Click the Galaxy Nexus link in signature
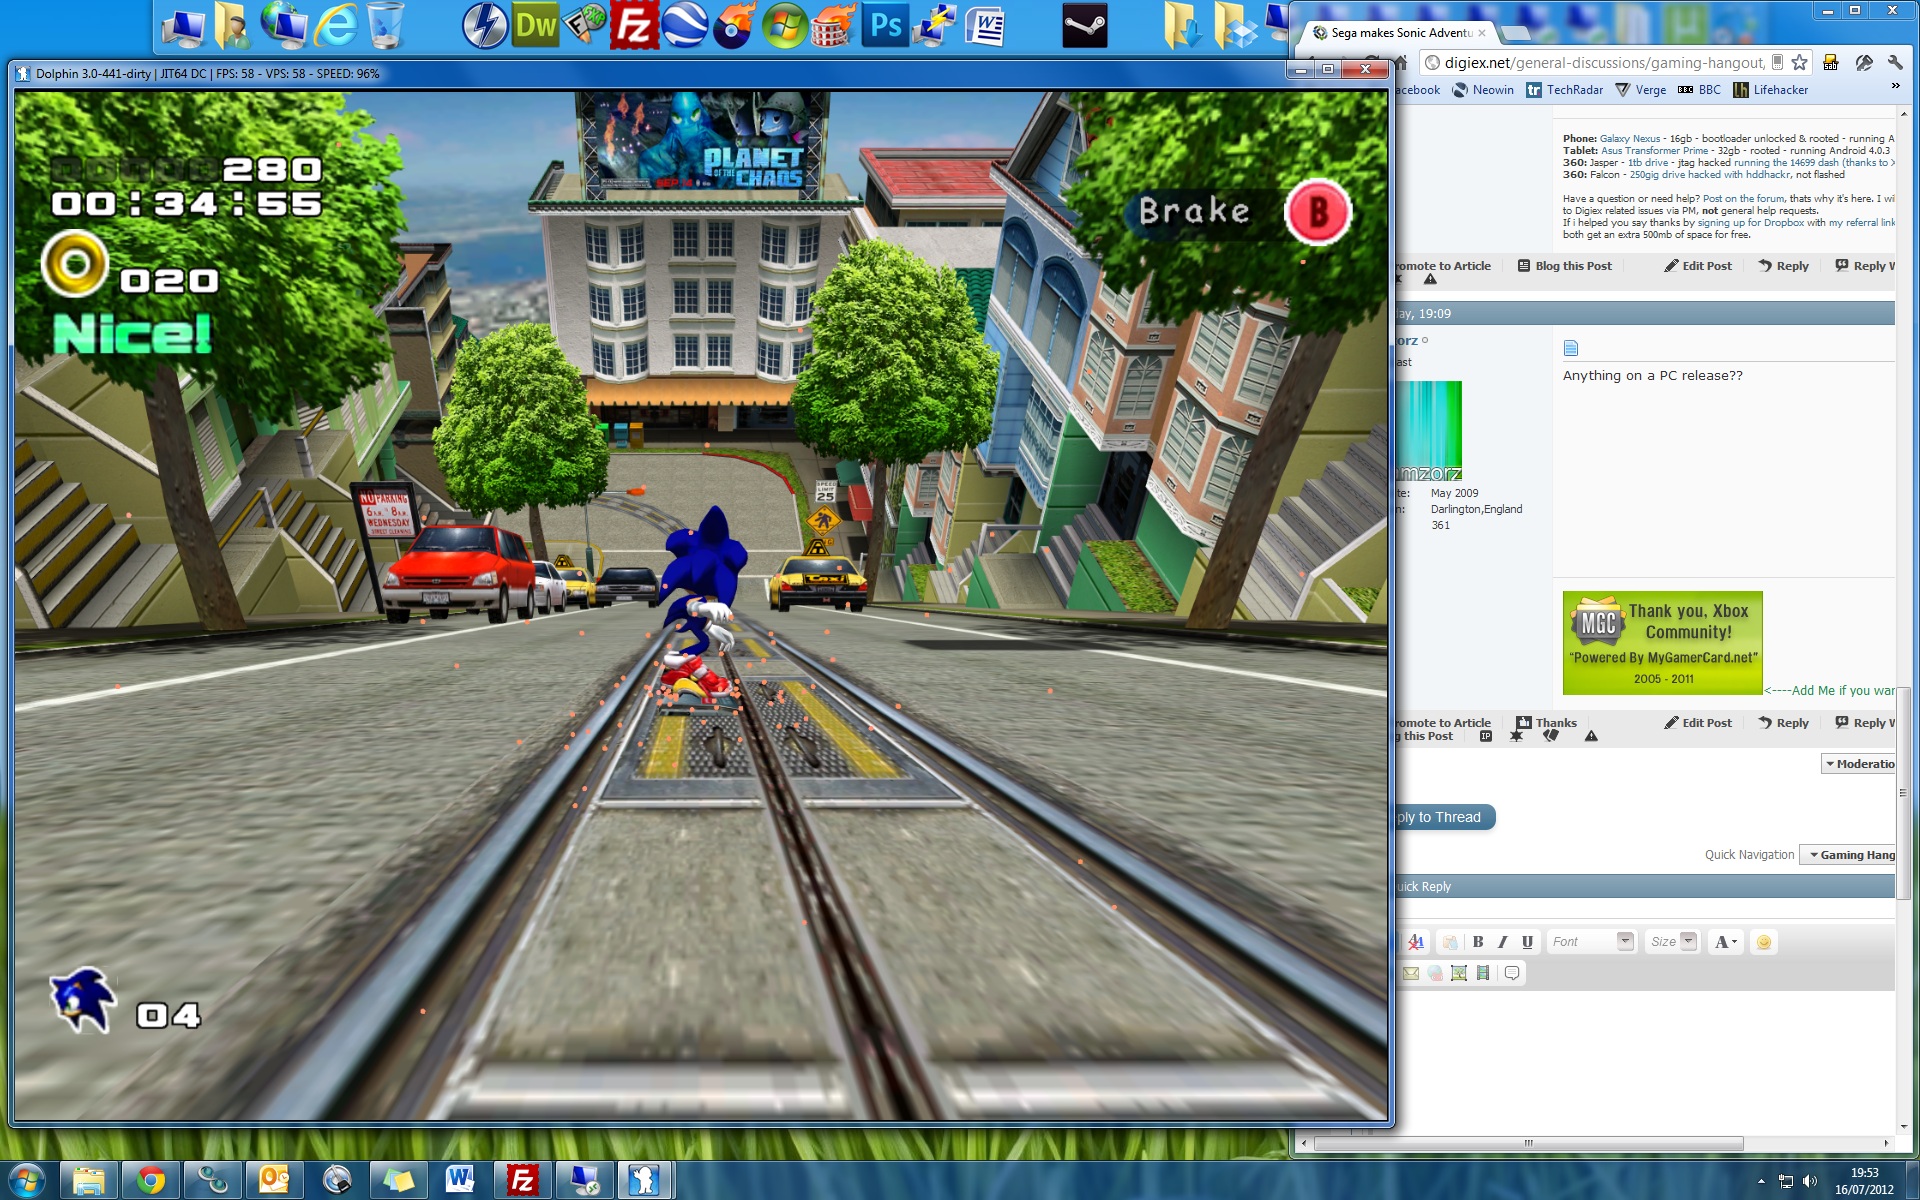 [1629, 139]
